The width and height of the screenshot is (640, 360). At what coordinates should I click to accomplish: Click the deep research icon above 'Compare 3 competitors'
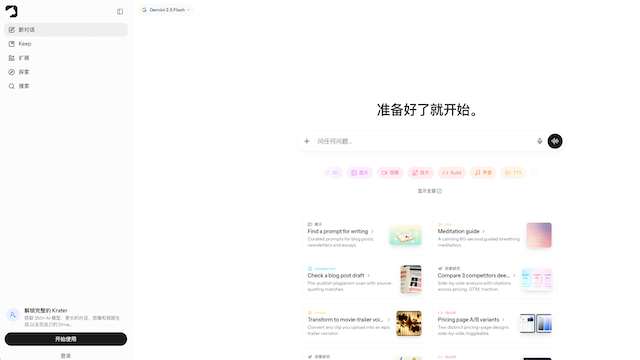point(440,269)
